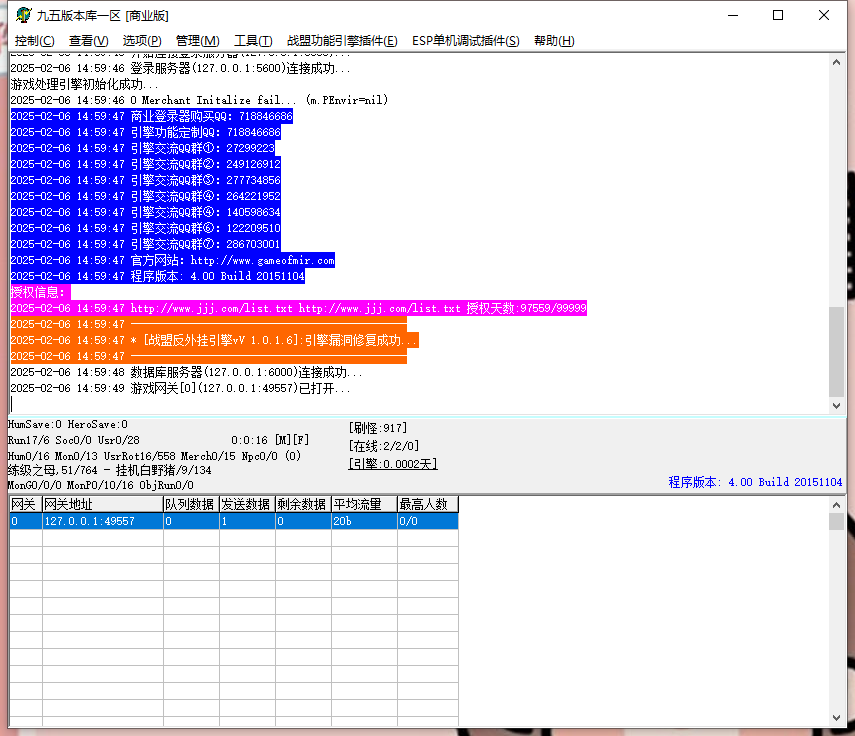The height and width of the screenshot is (736, 855).
Task: Click the [引擎:0.0002天] link
Action: coord(393,464)
